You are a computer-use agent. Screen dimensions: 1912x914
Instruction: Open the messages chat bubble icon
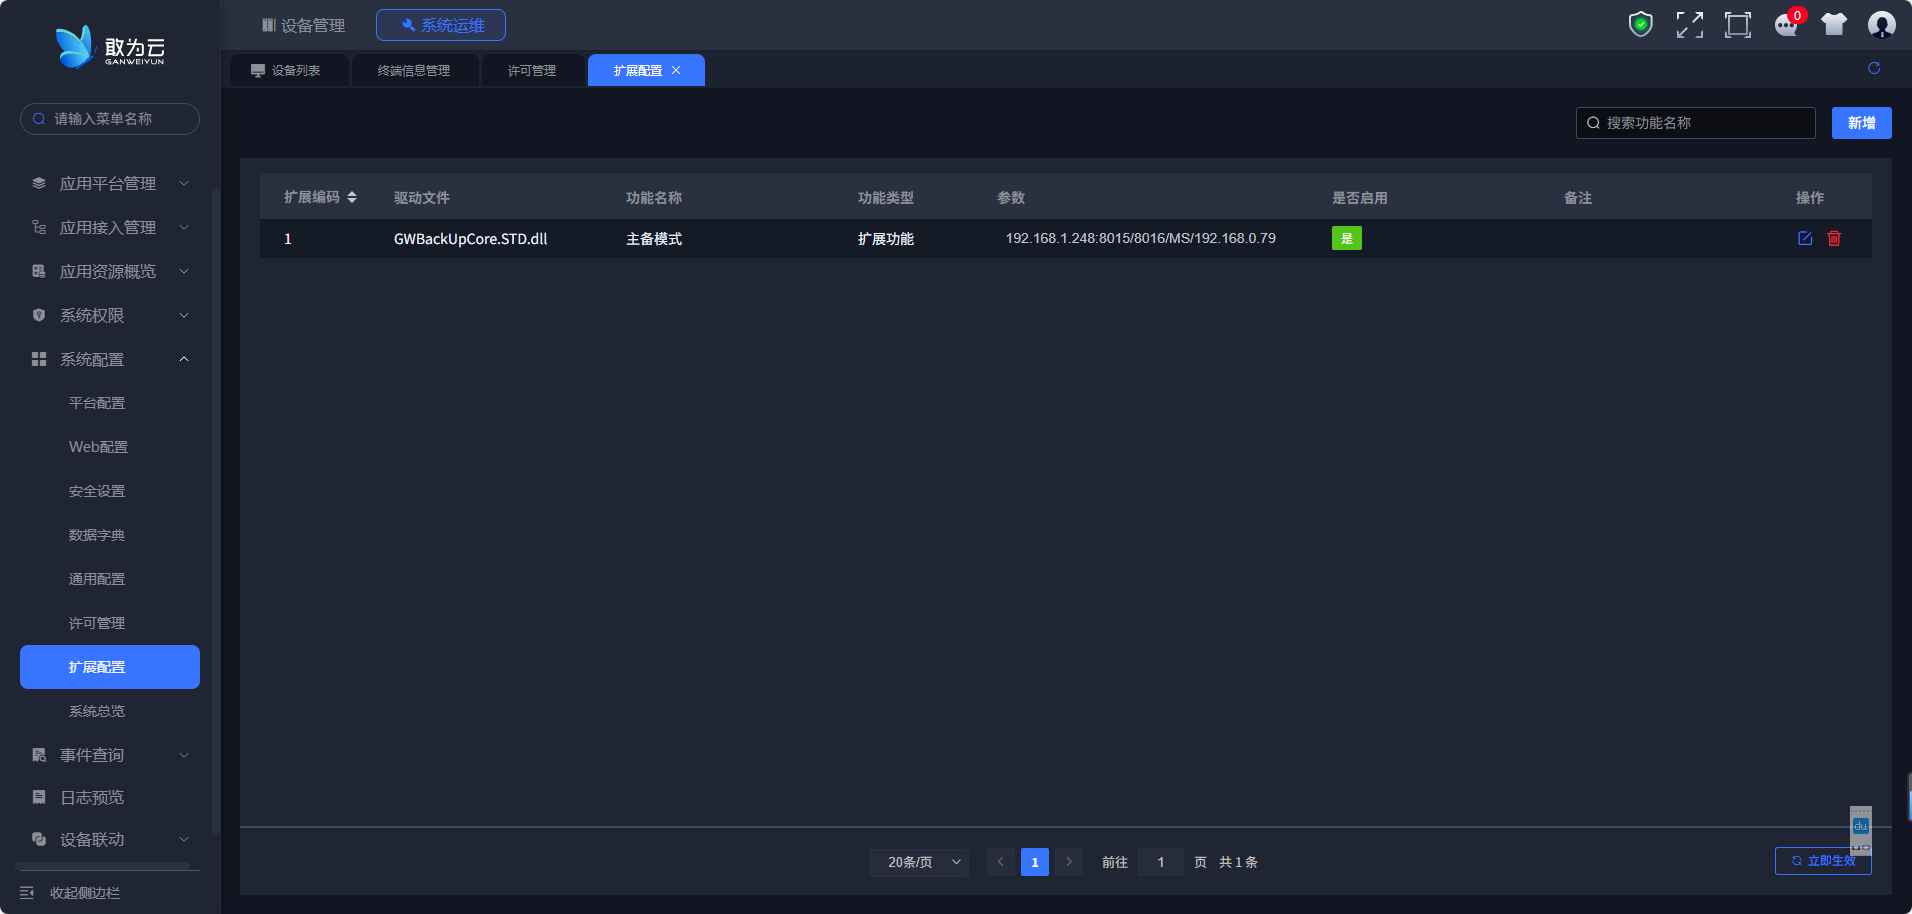pos(1786,25)
